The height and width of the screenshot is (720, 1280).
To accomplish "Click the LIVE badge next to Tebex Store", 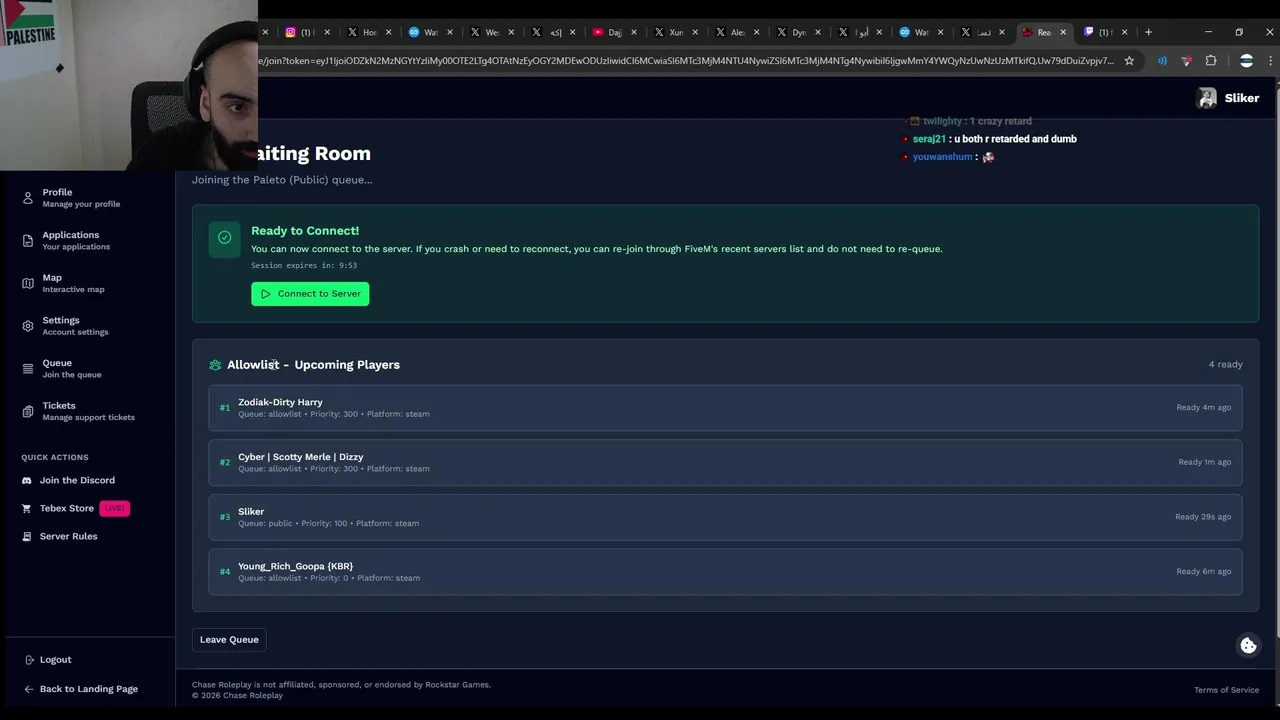I will [114, 508].
